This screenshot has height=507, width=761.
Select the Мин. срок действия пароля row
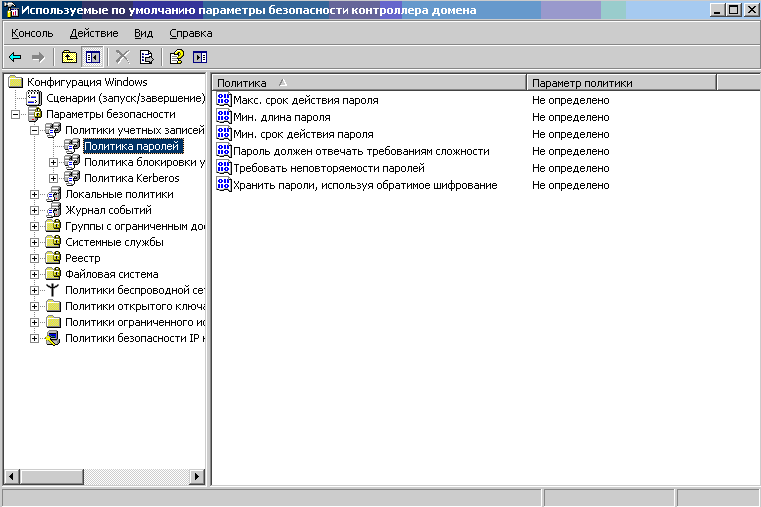pos(303,134)
